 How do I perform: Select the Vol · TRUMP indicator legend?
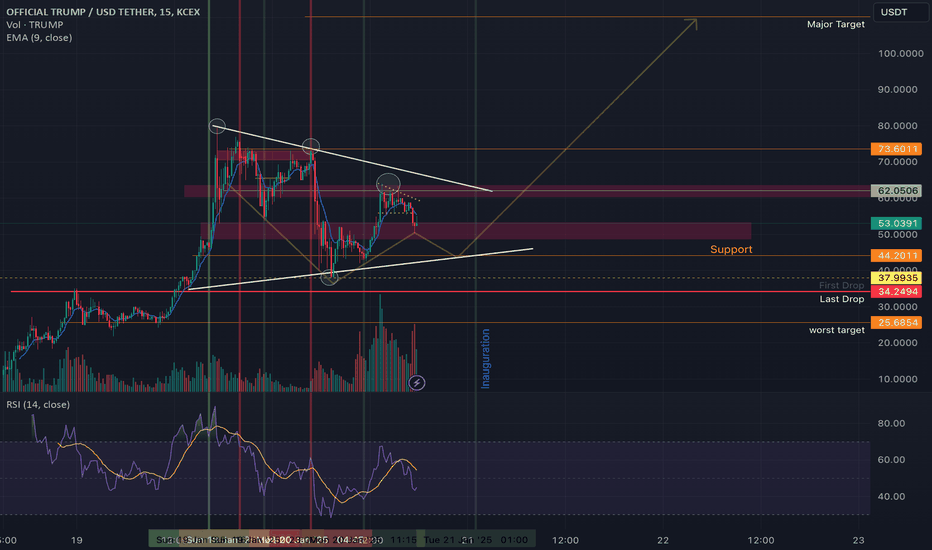34,25
